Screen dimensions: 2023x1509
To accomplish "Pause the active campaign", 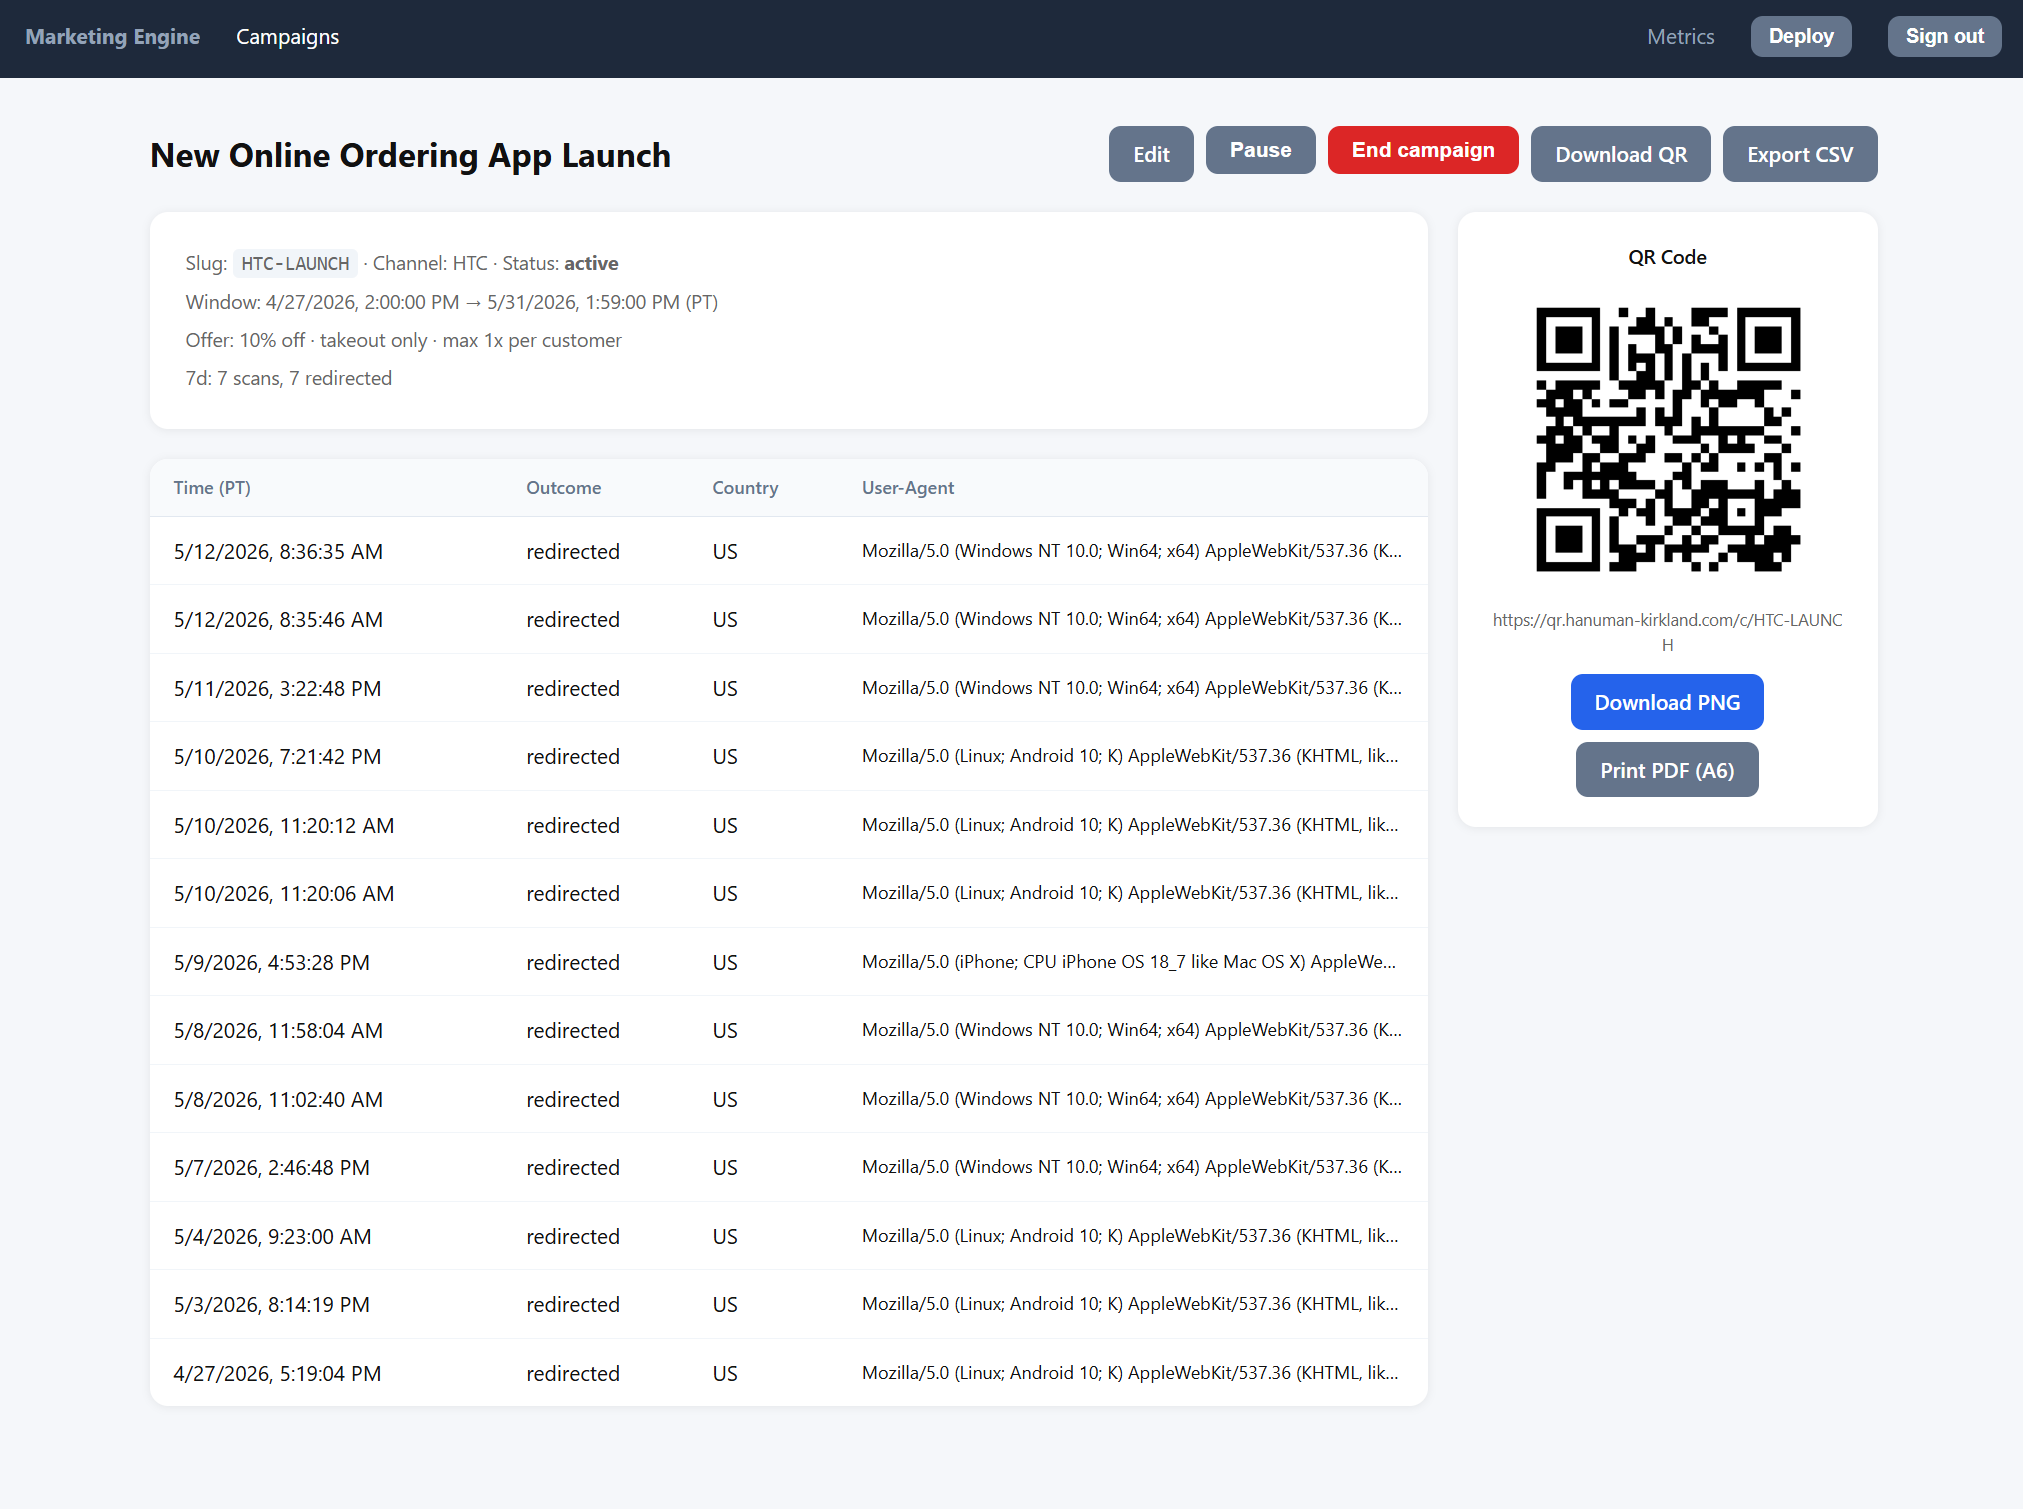I will [x=1260, y=150].
